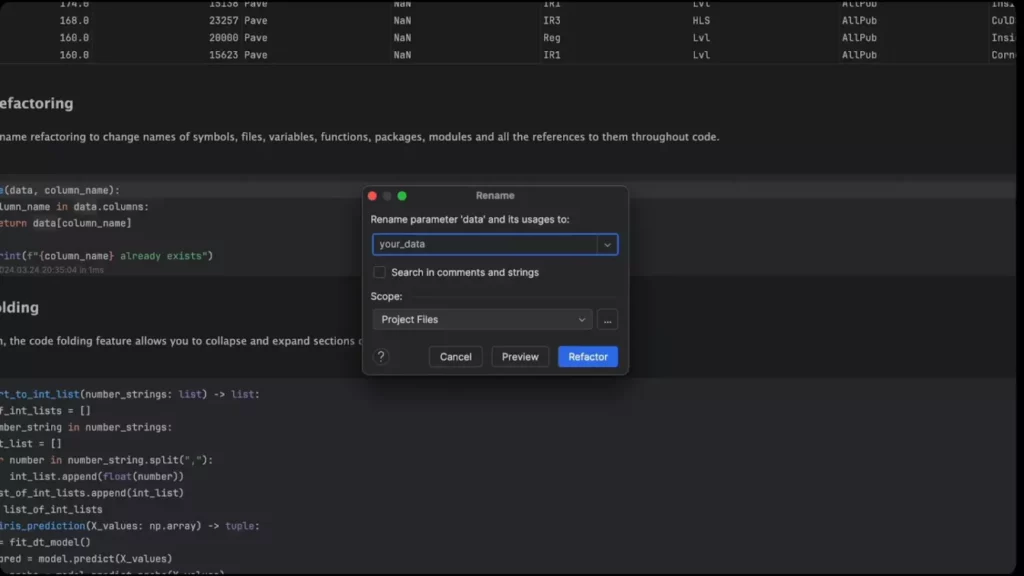Open the Scope dropdown showing Project Files

tap(480, 319)
